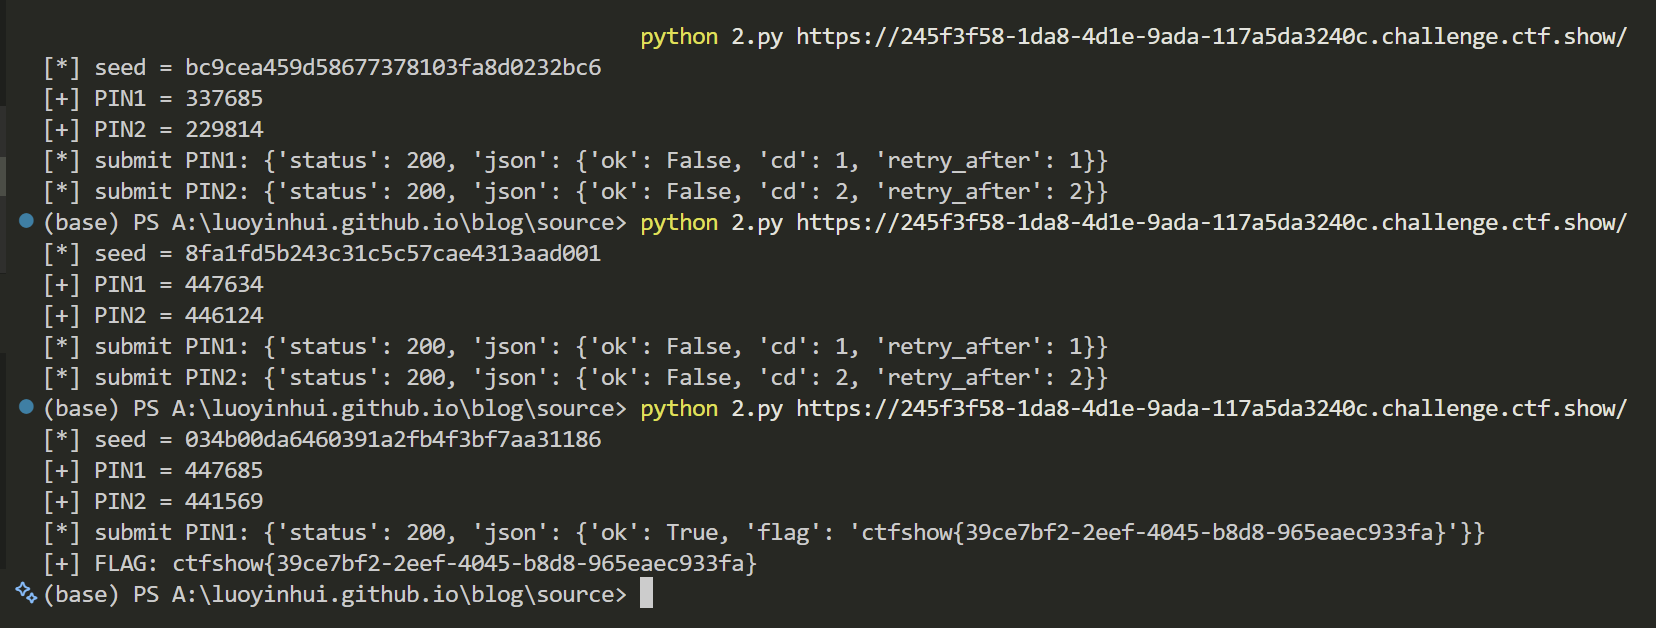Screen dimensions: 1656x628
Task: Click the blue dot beside the prompt above seed 8fa1fd5b
Action: 27,221
